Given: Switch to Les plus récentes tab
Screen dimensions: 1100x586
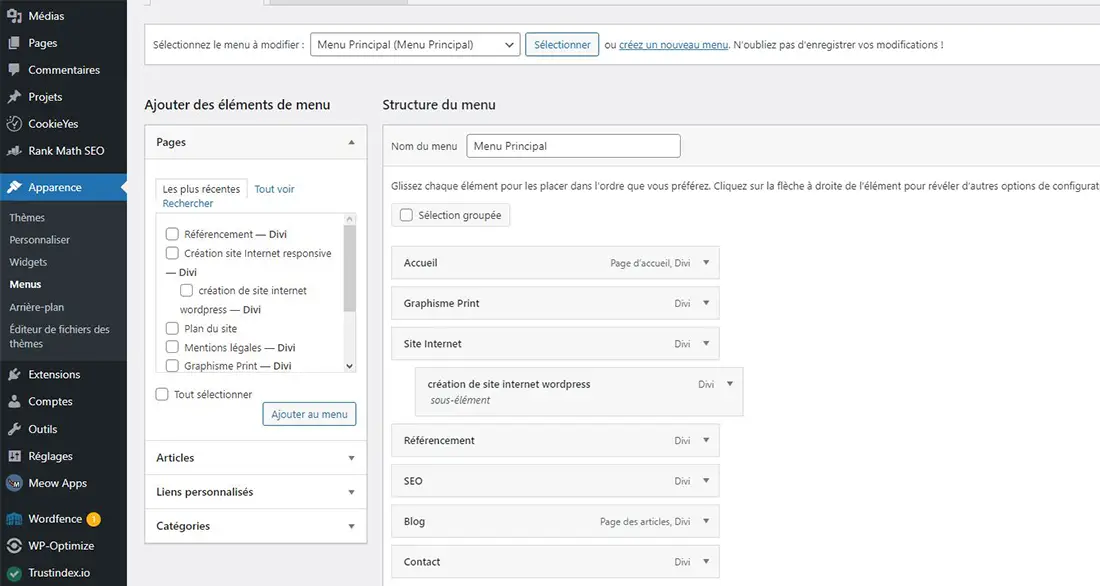Looking at the screenshot, I should [201, 189].
